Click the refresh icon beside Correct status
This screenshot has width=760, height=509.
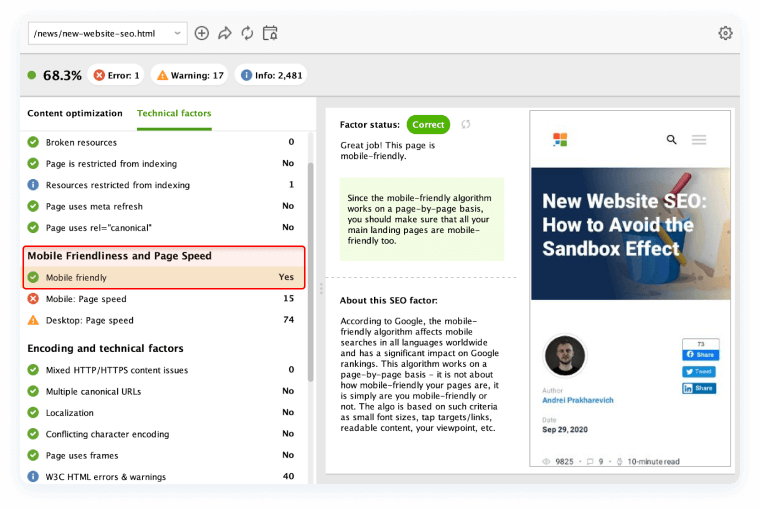(466, 125)
